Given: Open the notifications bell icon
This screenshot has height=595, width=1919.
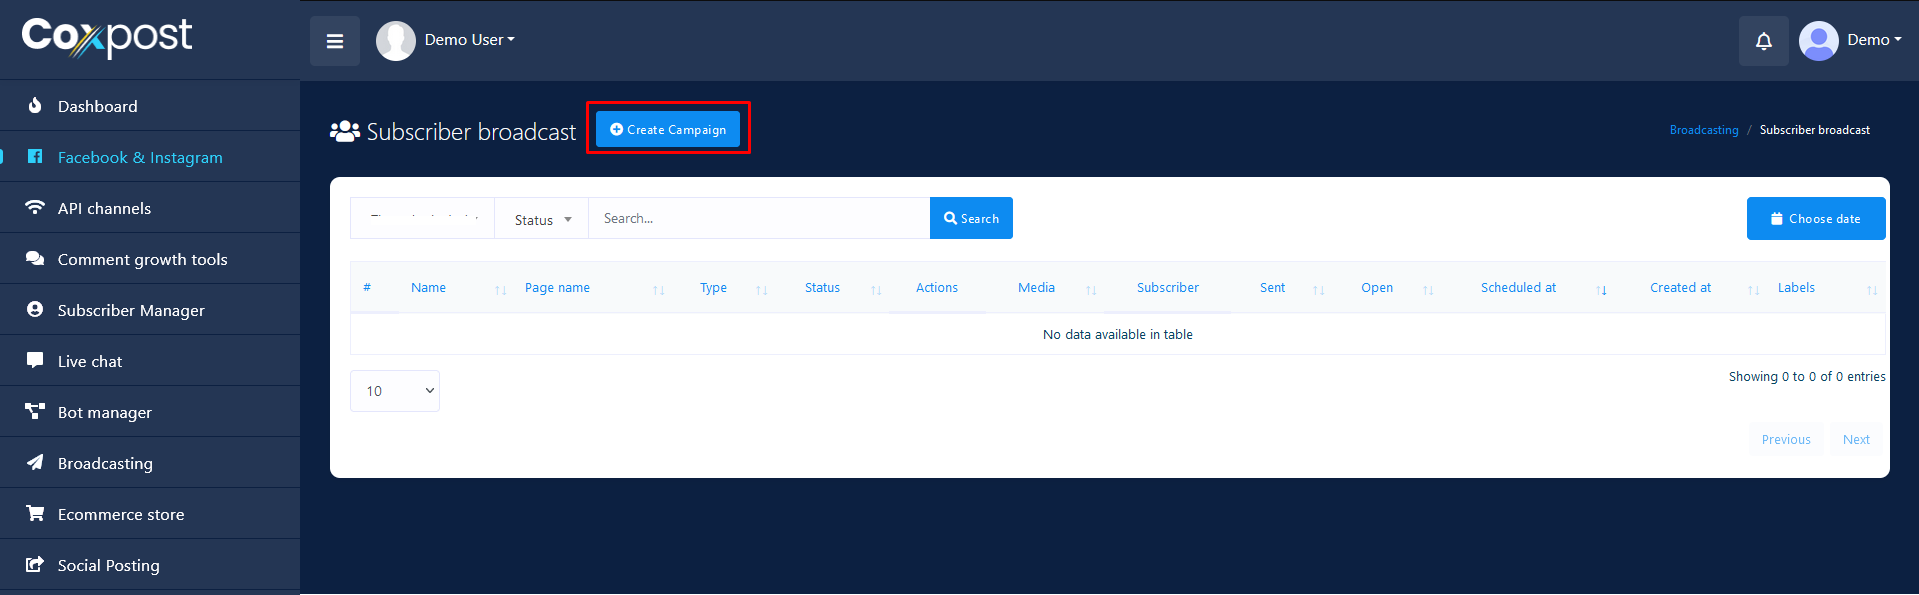Looking at the screenshot, I should point(1763,41).
